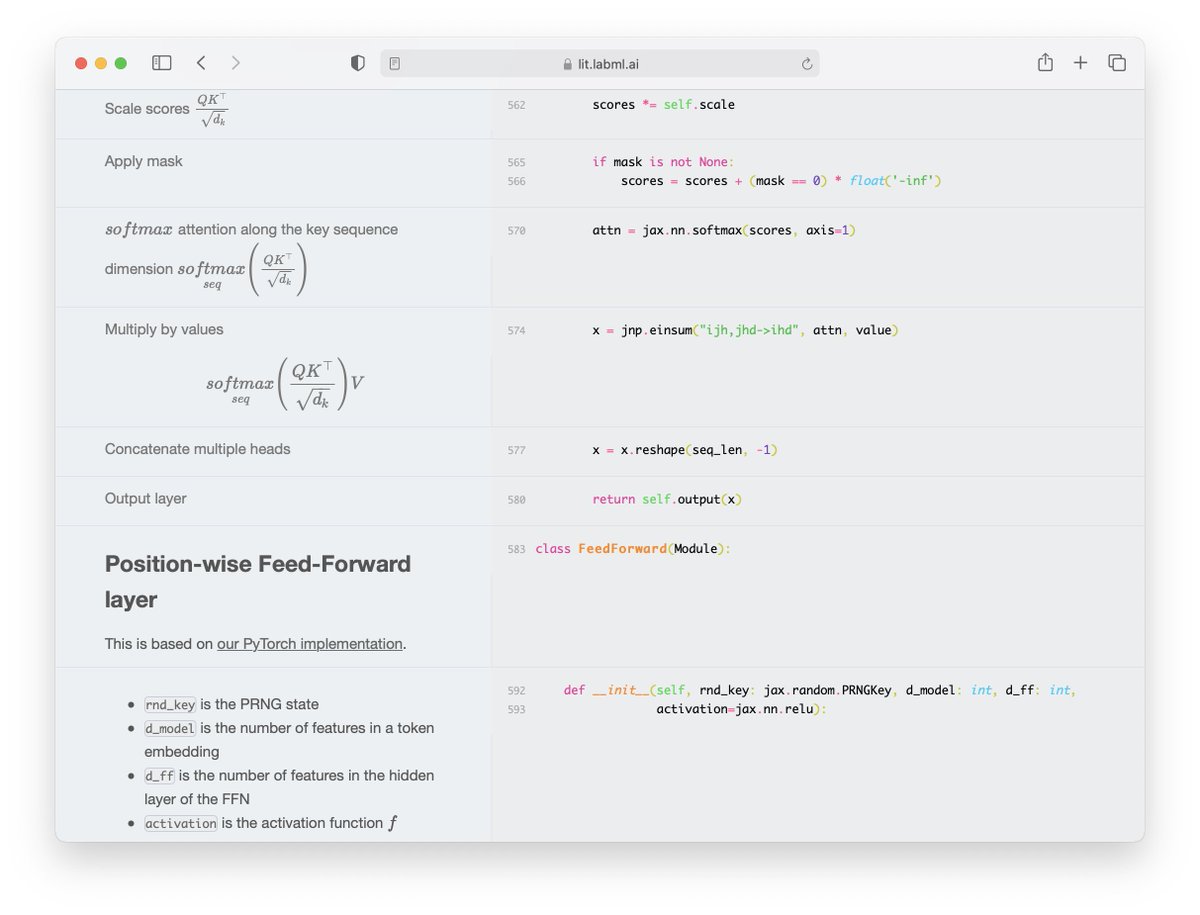Toggle the Safari sidebar icon
The image size is (1200, 915).
click(161, 63)
